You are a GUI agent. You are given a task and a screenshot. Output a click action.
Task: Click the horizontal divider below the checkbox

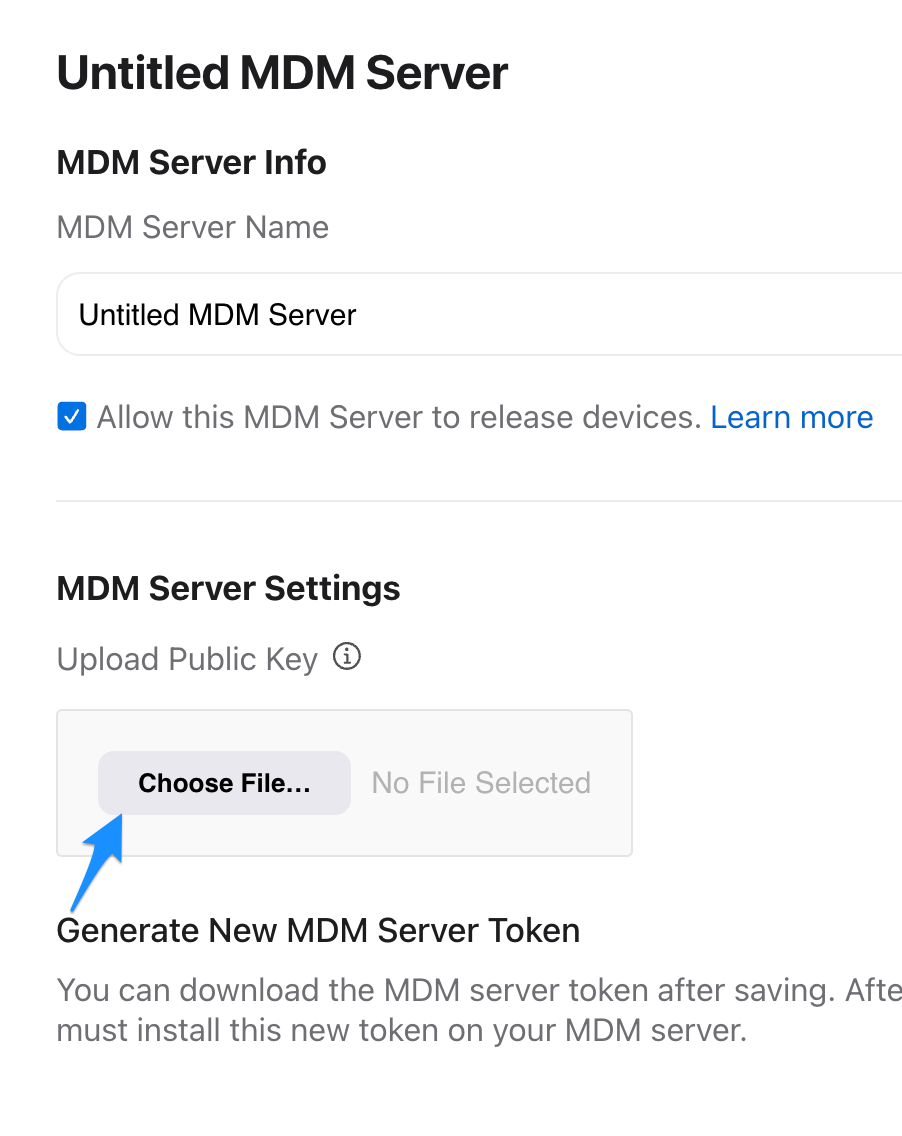pos(479,501)
